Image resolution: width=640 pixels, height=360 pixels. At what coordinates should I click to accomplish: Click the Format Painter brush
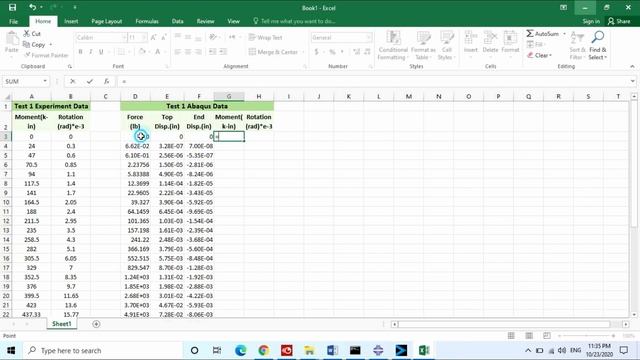27,55
